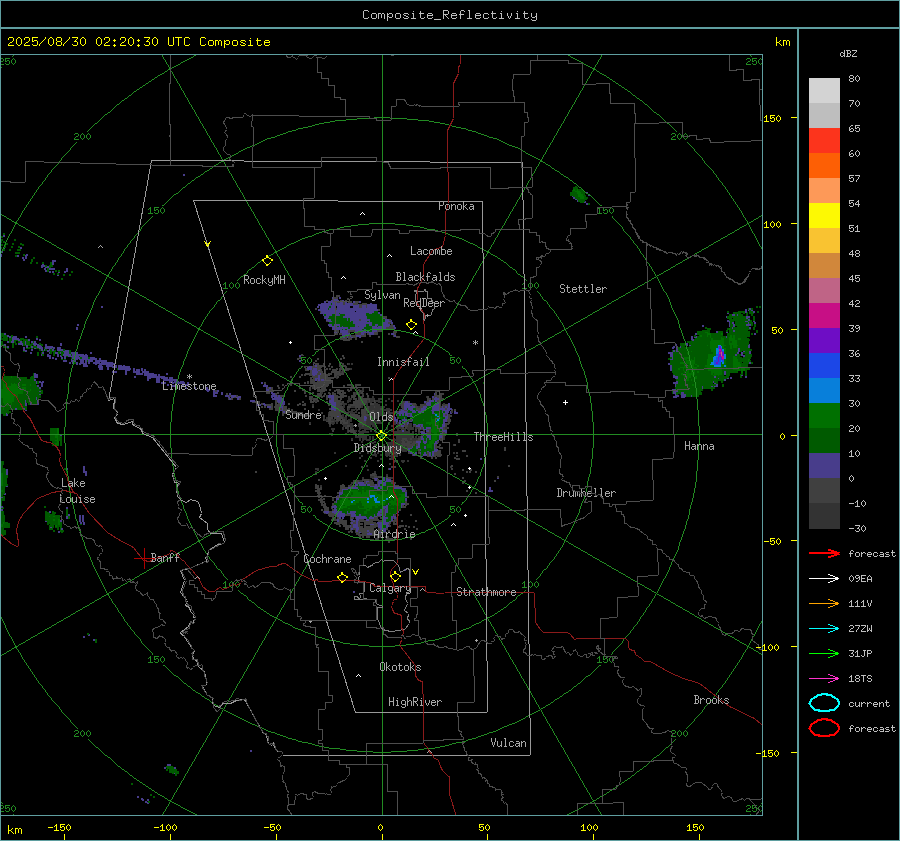Viewport: 900px width, 841px height.
Task: Click the cyan 27ZW arrow icon
Action: (824, 629)
